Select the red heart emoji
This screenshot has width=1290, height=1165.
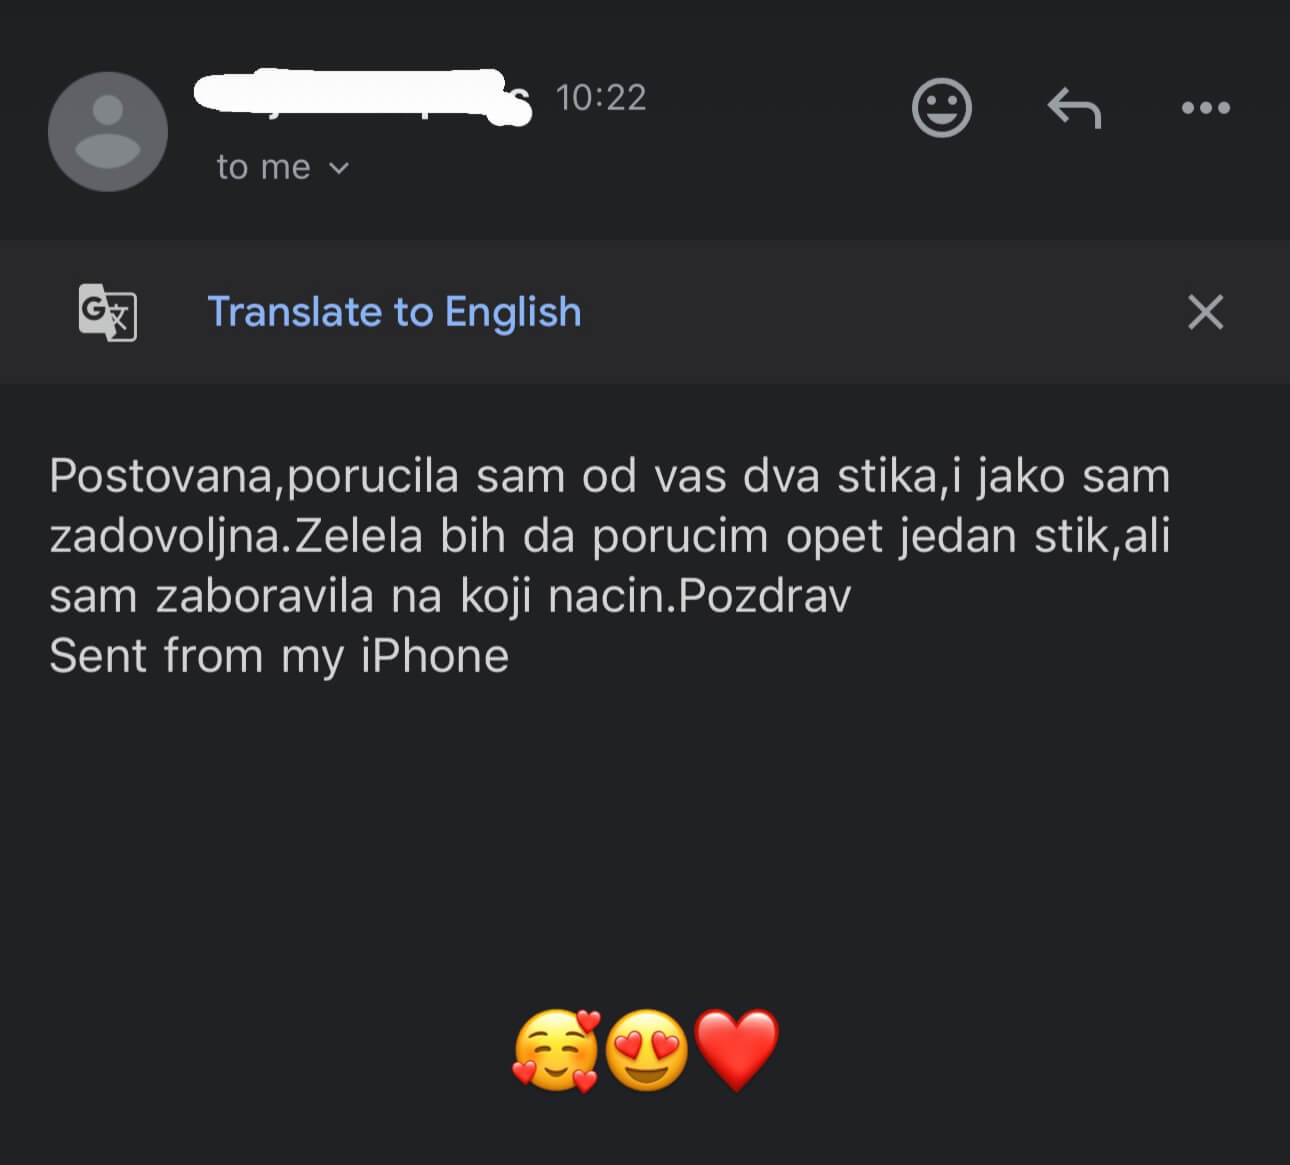coord(737,1050)
